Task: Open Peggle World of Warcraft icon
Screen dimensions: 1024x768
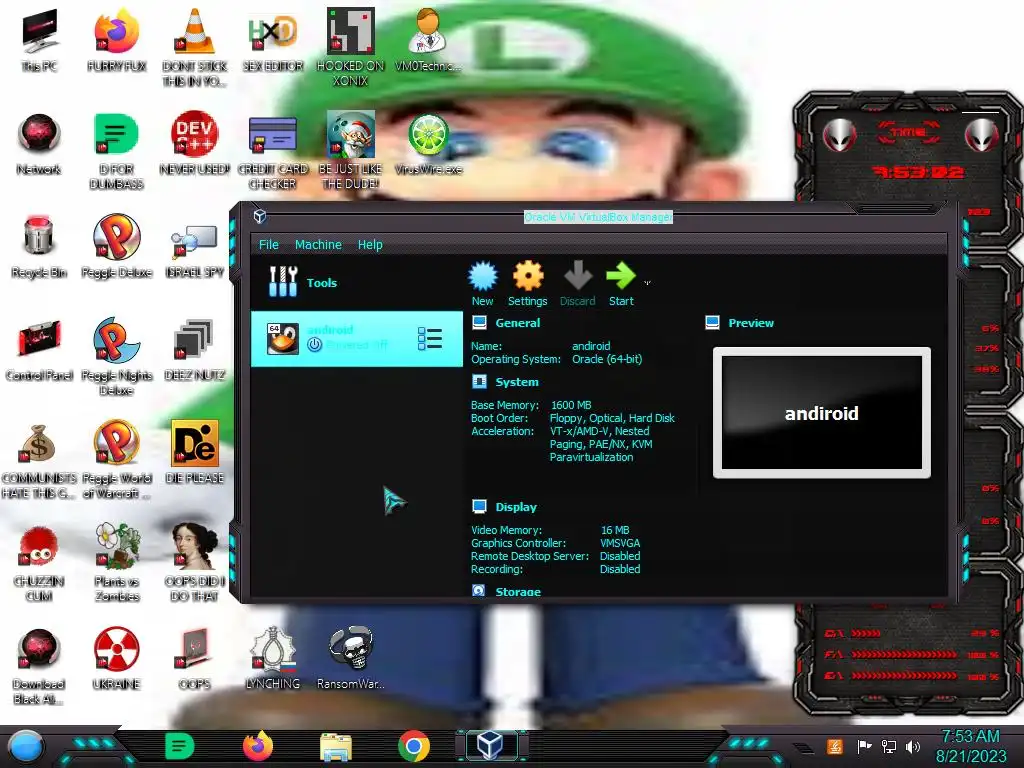Action: 116,460
